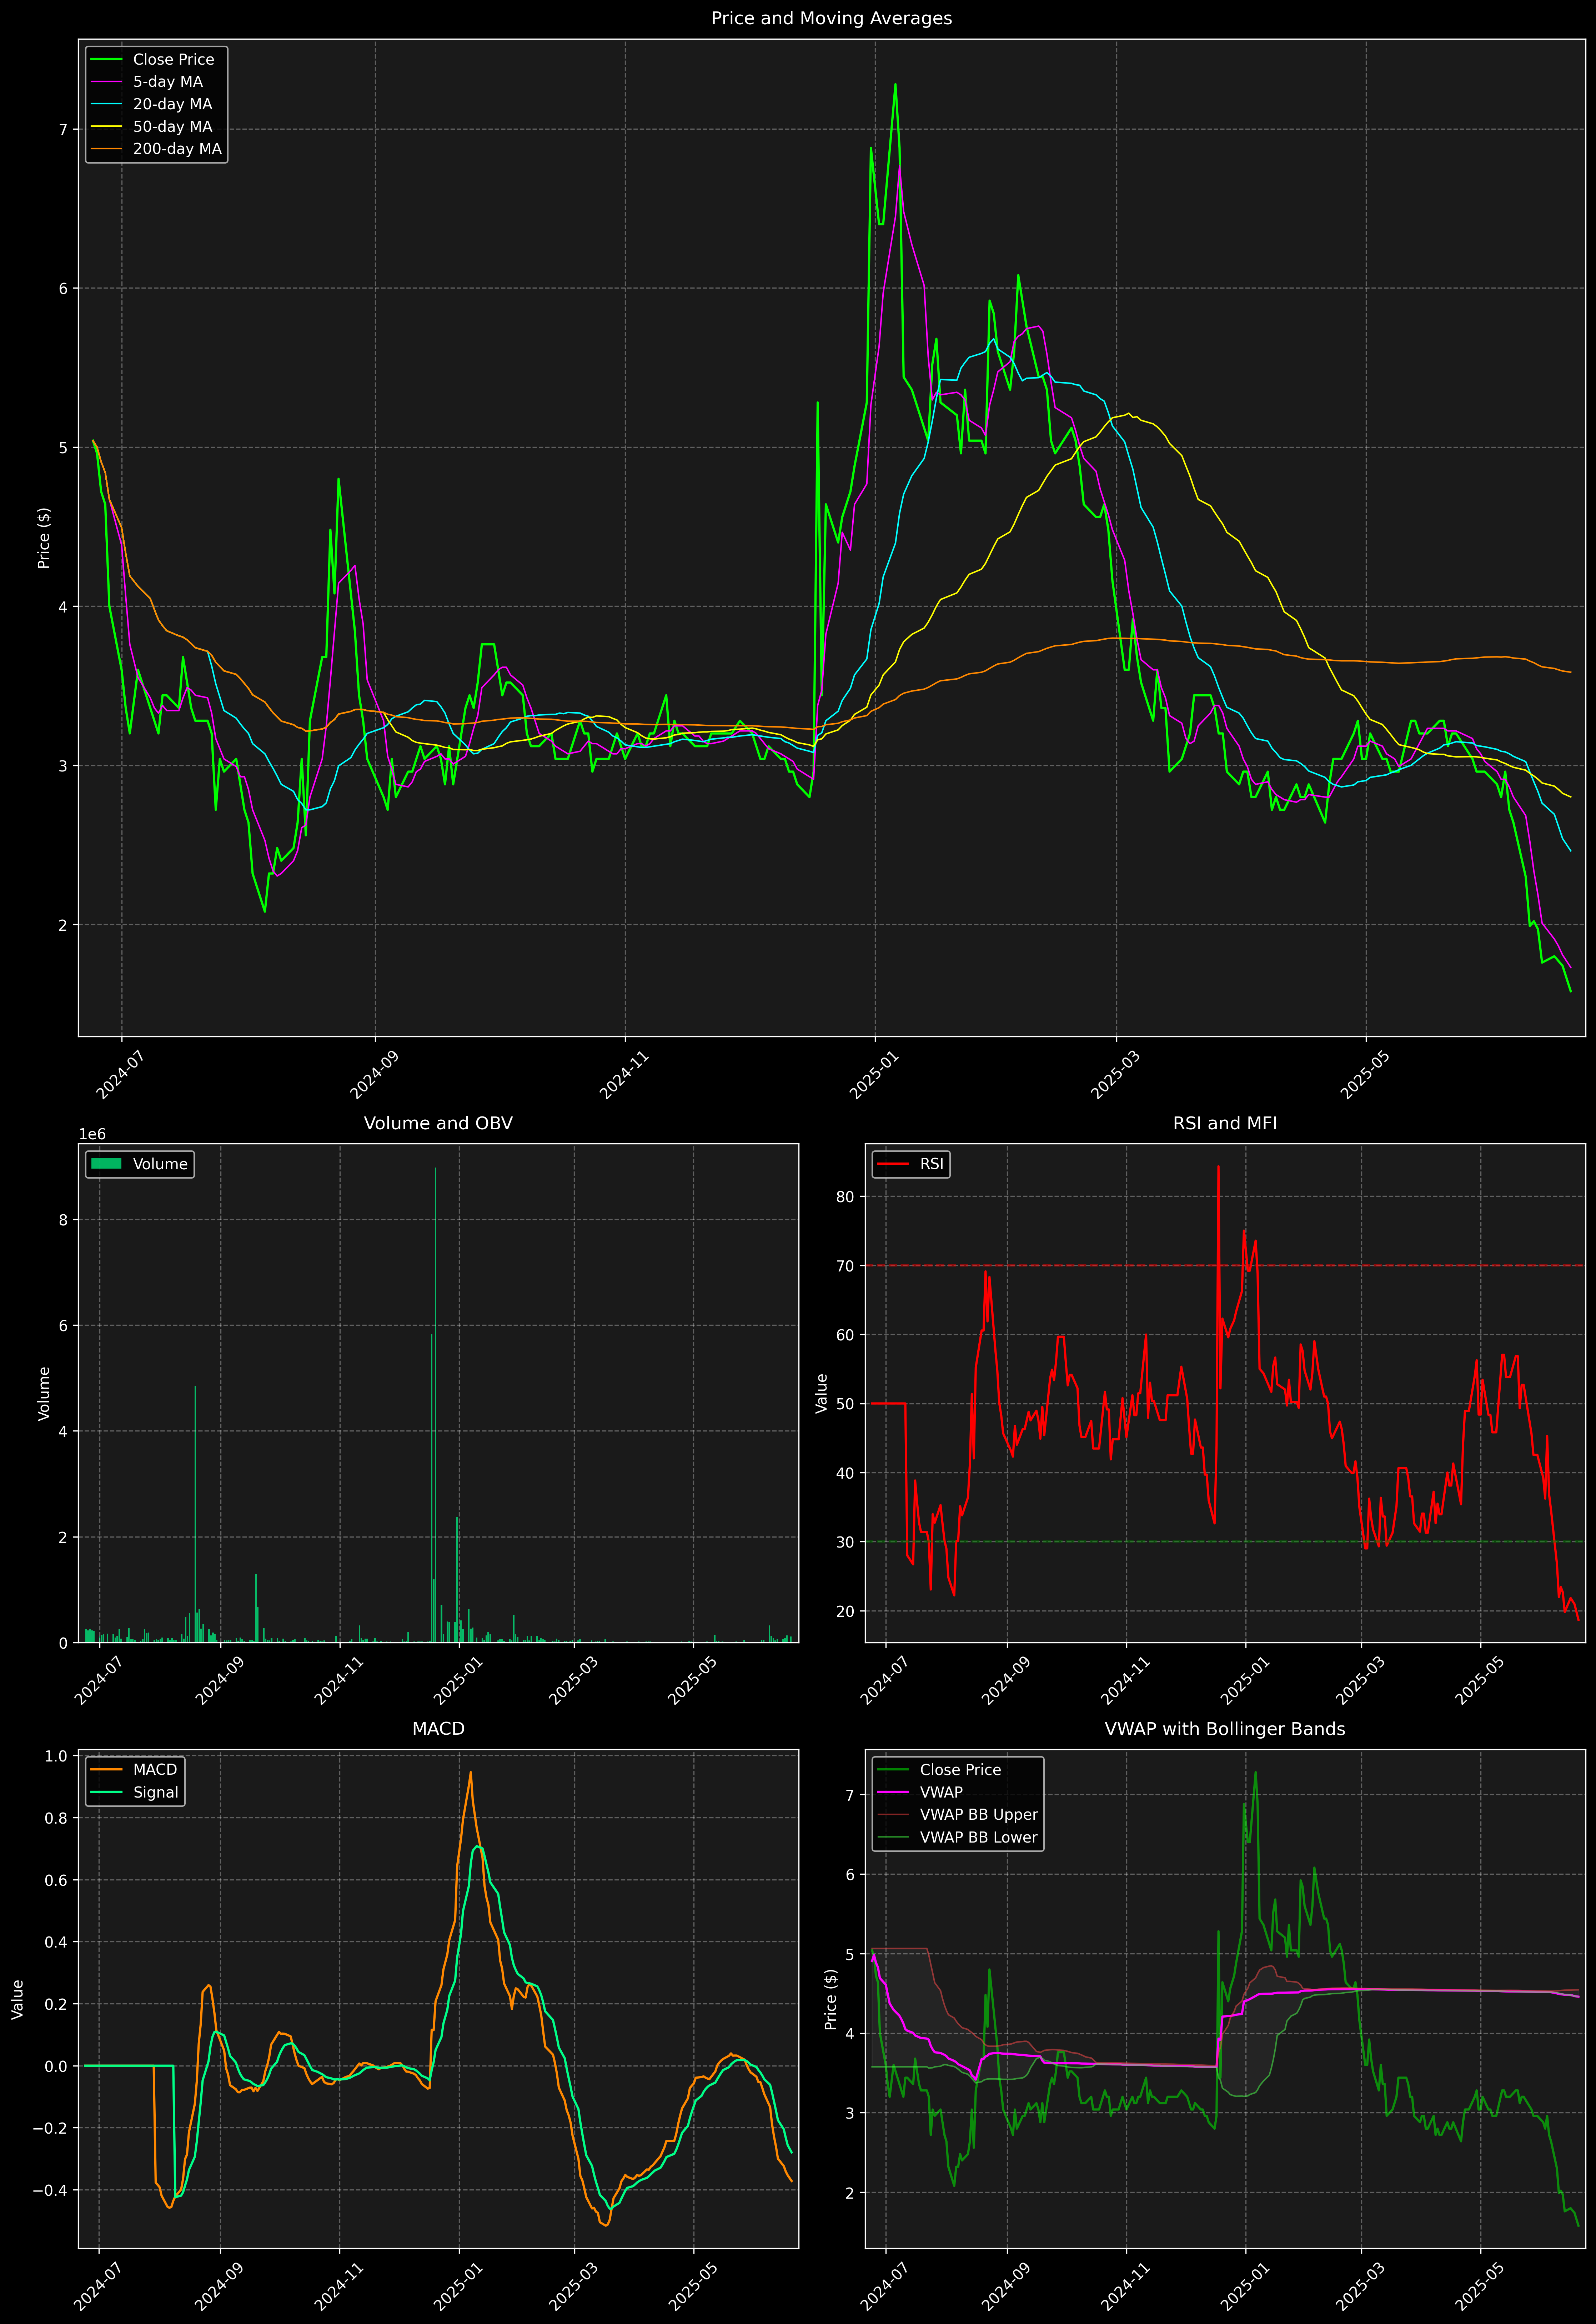Click y-axis tick '0.6' on the MACD chart

coord(57,1880)
